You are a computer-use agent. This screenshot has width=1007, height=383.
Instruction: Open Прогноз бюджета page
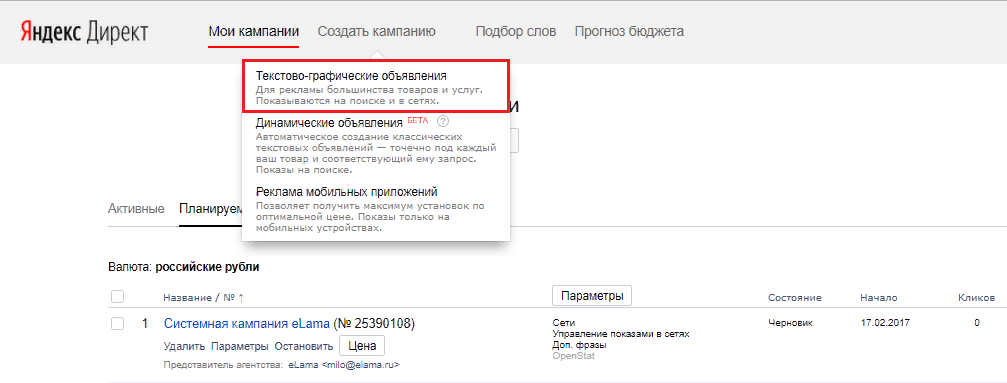[629, 31]
